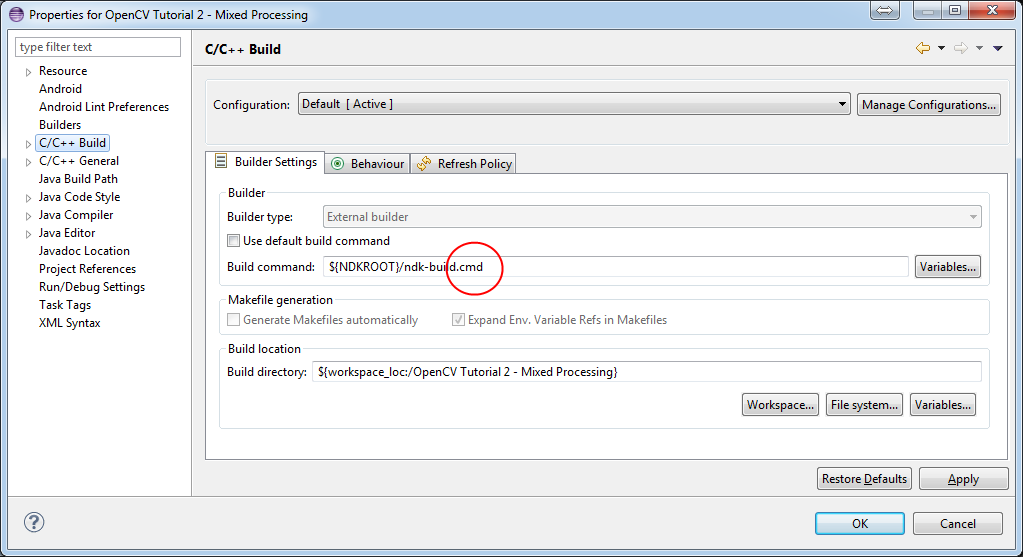
Task: Enable Use default build command checkbox
Action: [x=234, y=241]
